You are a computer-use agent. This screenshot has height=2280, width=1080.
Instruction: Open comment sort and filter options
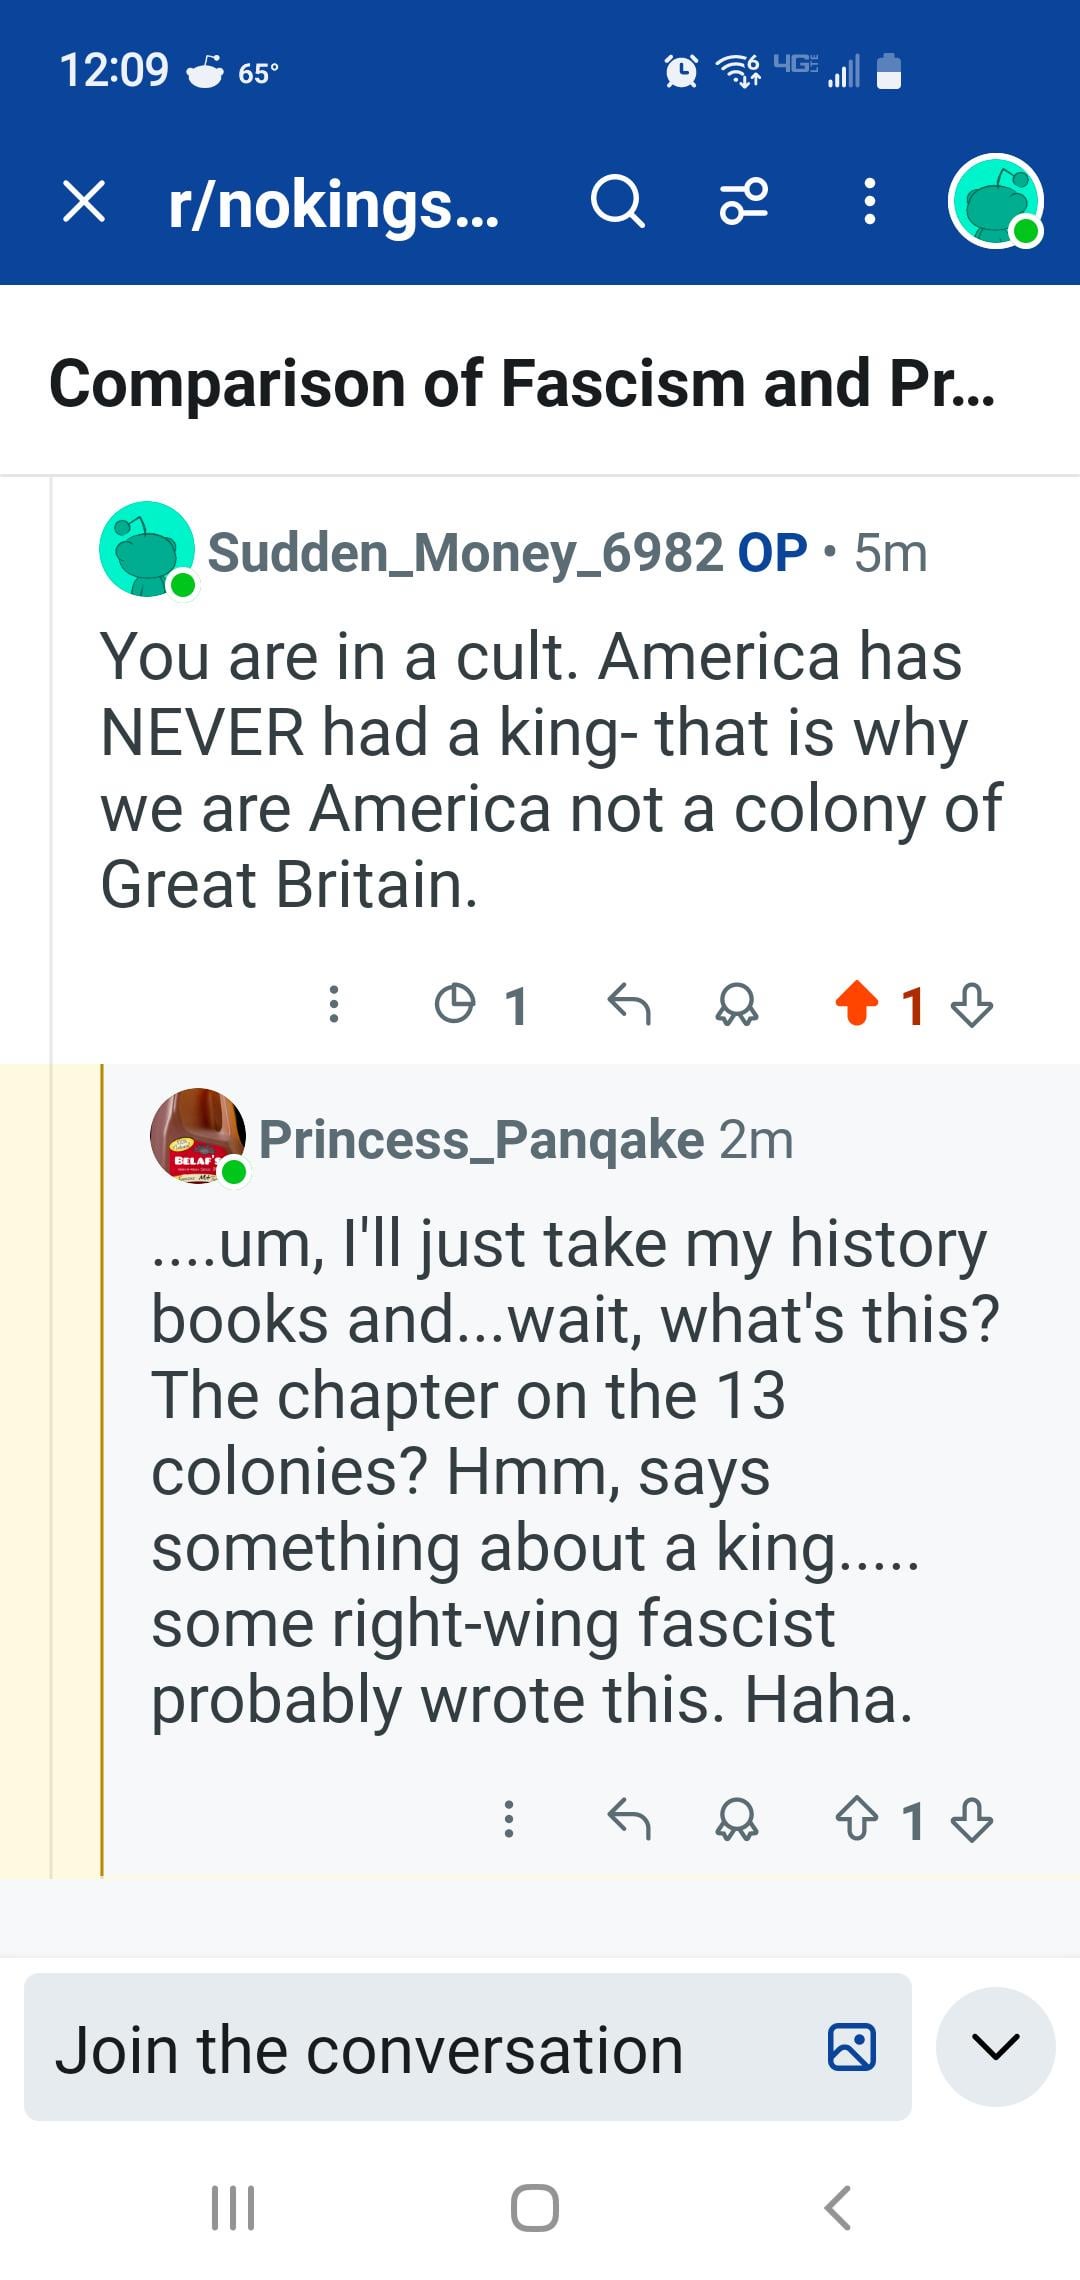tap(745, 202)
